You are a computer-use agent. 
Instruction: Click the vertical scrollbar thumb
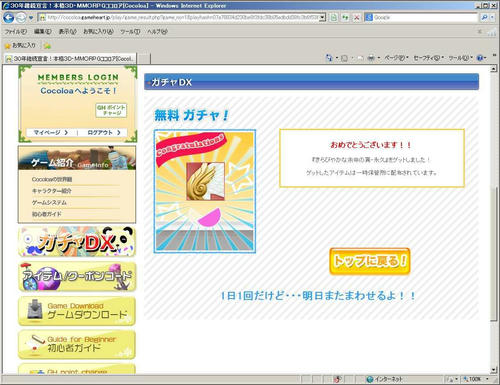click(x=494, y=253)
